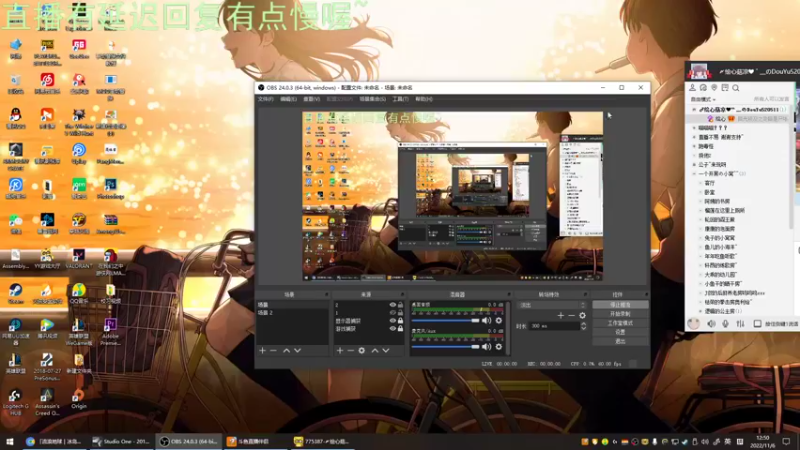The image size is (800, 450).
Task: Open the 查看(V) menu in OBS
Action: tap(311, 99)
